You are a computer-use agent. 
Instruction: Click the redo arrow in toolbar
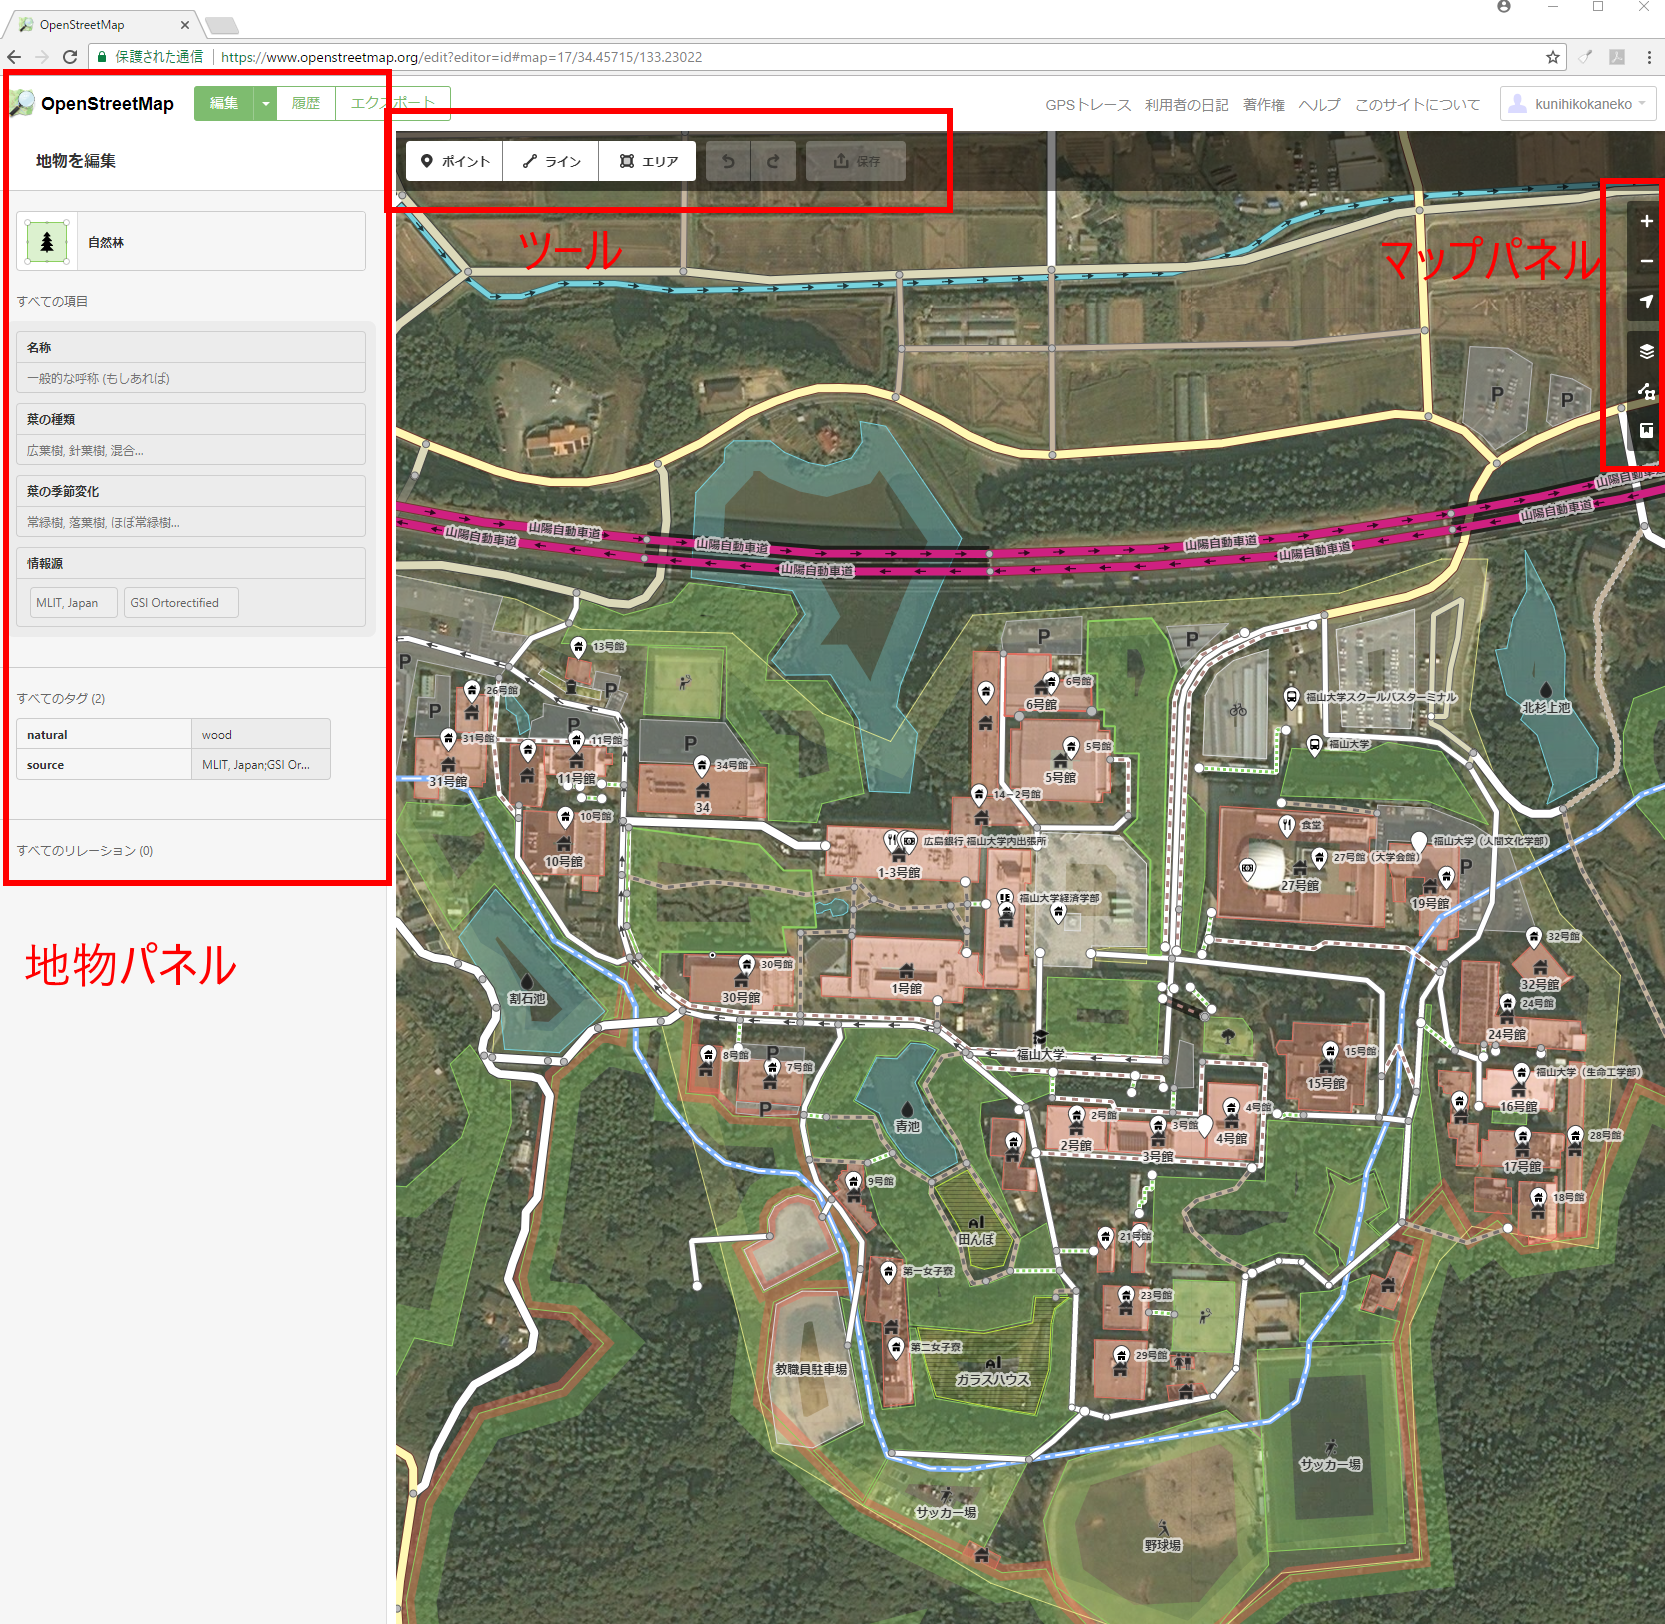tap(773, 161)
